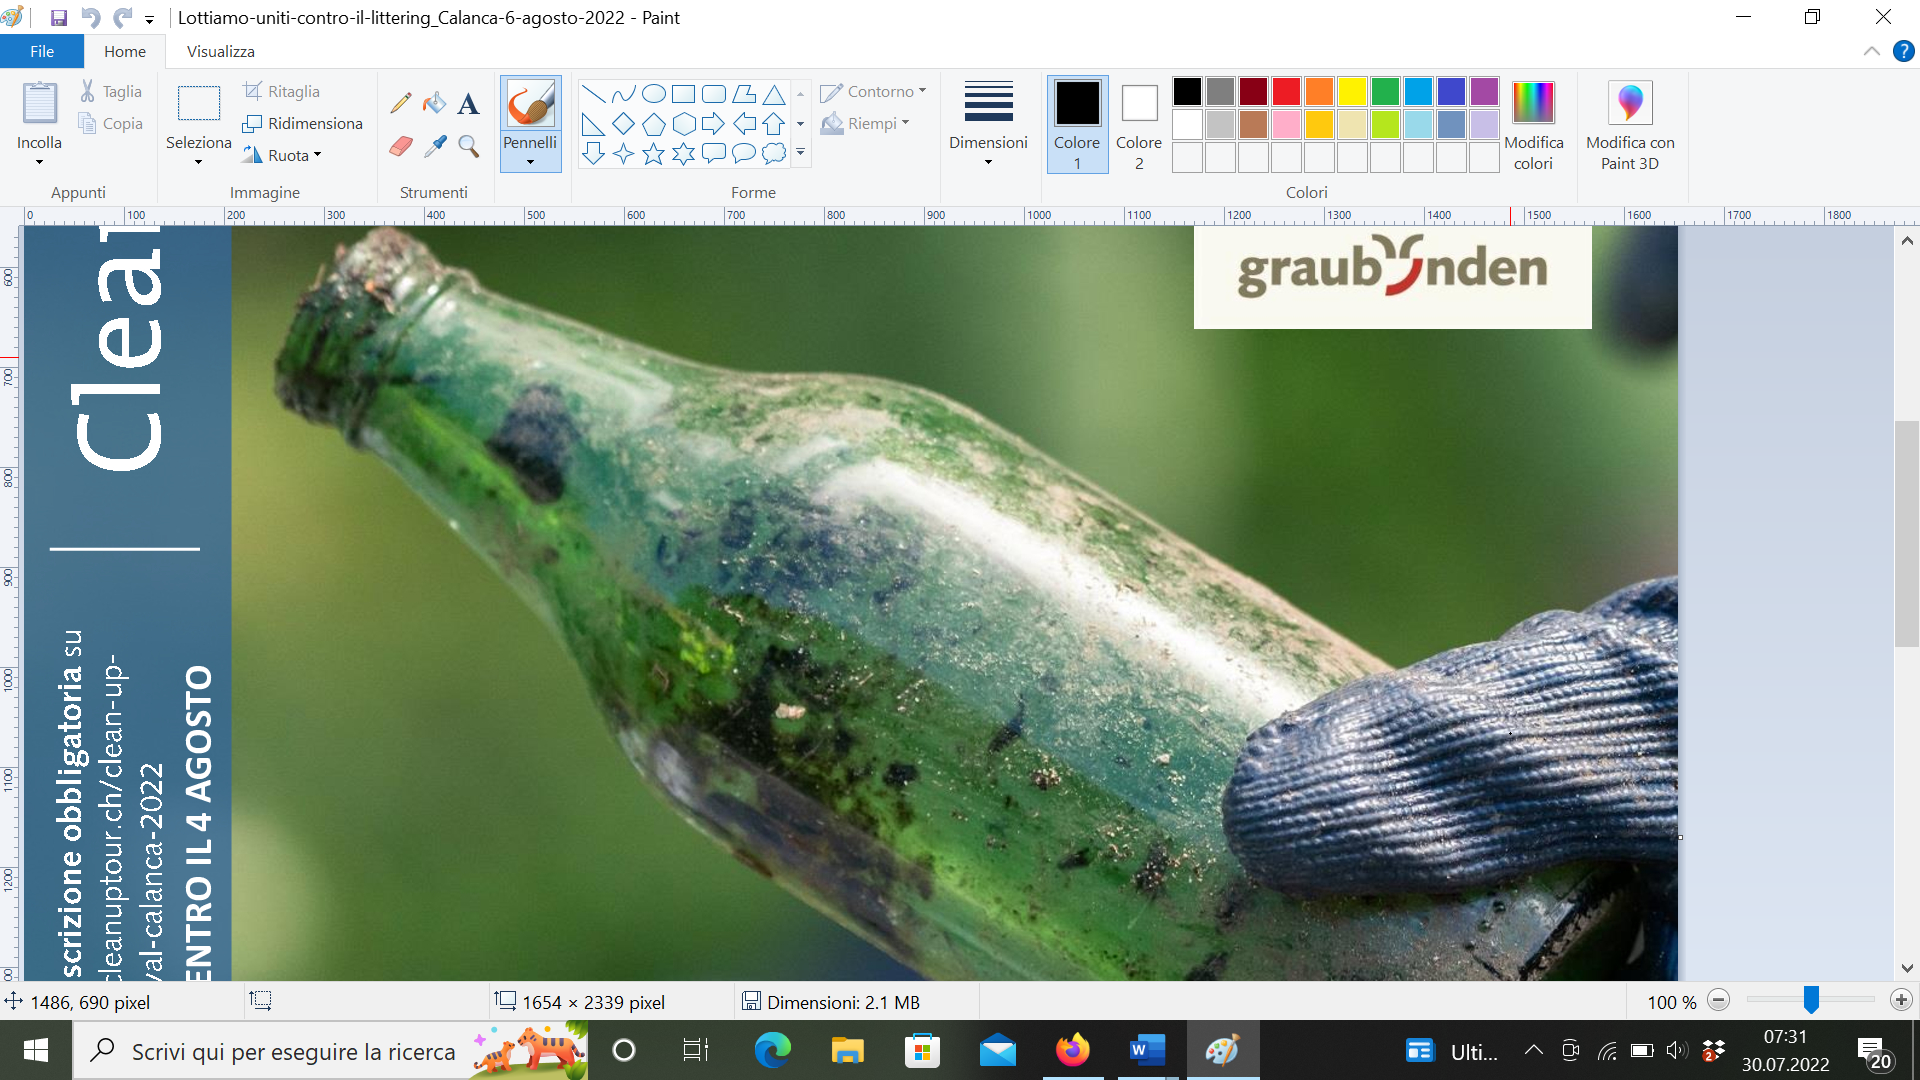This screenshot has width=1920, height=1080.
Task: Open the Seleziona dropdown arrow
Action: point(198,162)
